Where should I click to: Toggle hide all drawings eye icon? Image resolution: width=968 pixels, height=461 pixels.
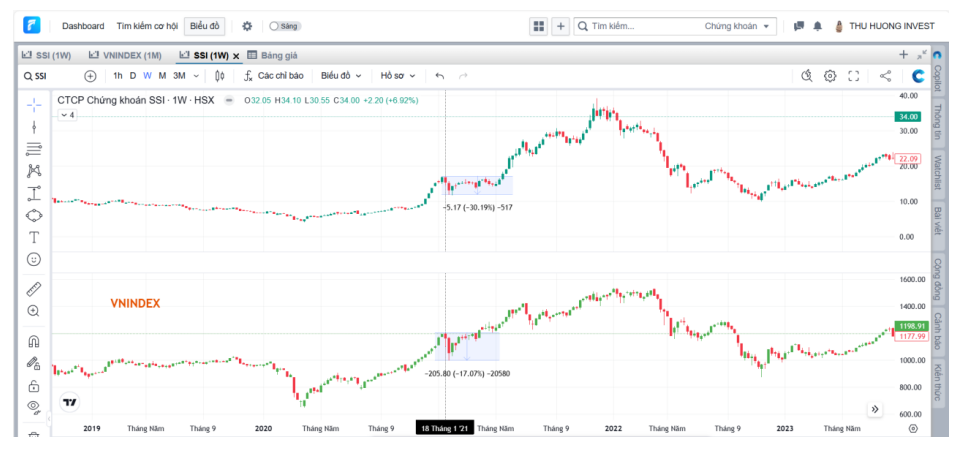tap(34, 407)
